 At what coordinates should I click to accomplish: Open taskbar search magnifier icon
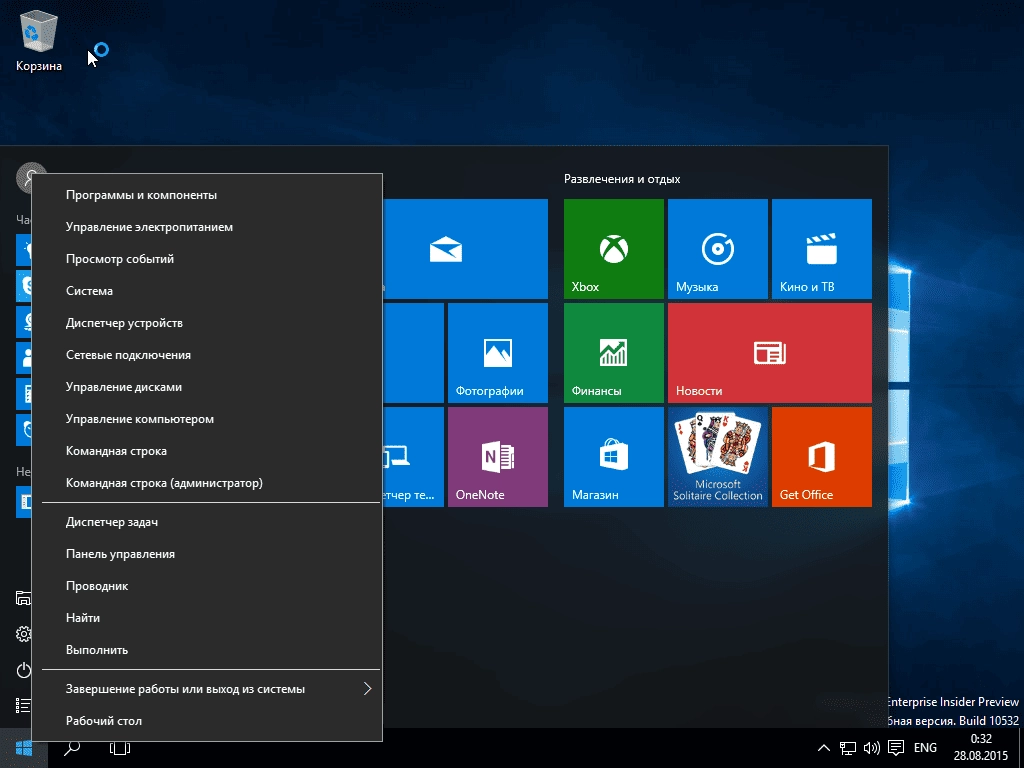pos(72,748)
